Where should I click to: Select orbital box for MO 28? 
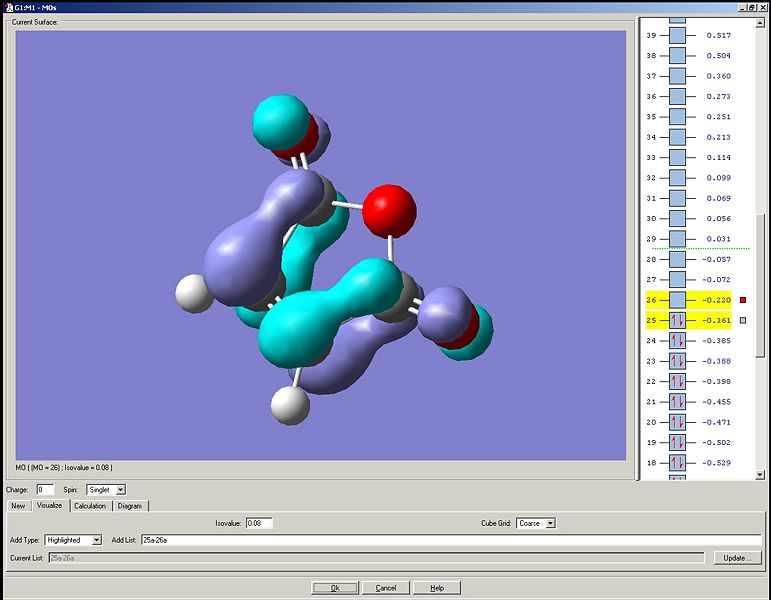coord(677,259)
